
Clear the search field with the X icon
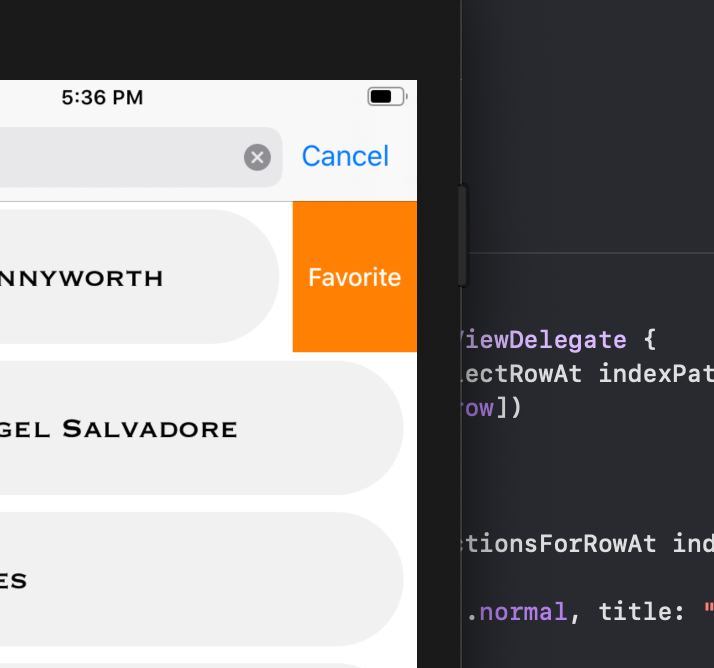257,157
